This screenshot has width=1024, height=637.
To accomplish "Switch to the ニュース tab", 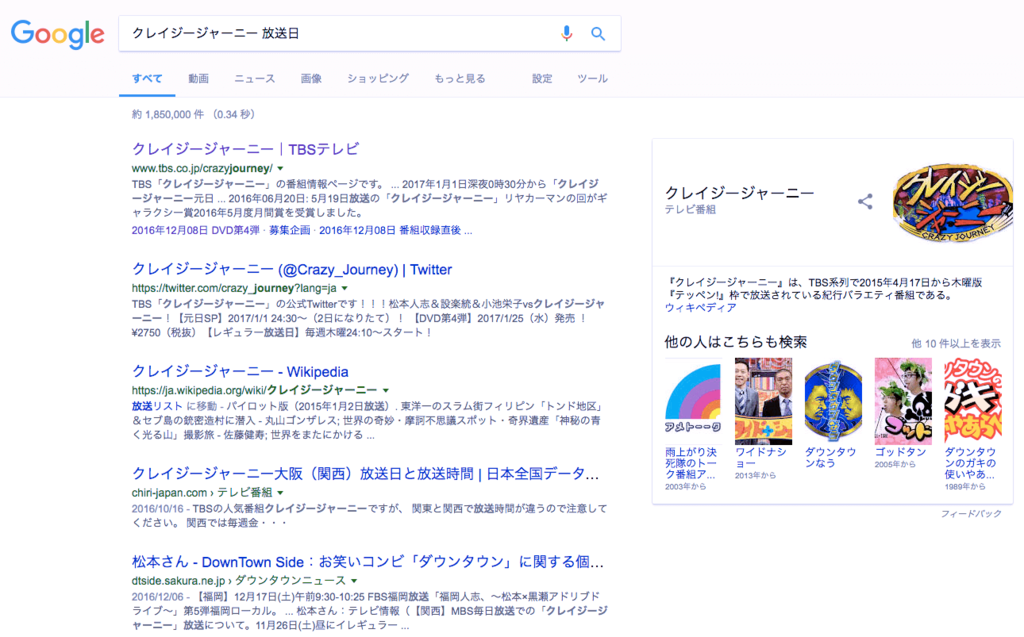I will tap(255, 78).
